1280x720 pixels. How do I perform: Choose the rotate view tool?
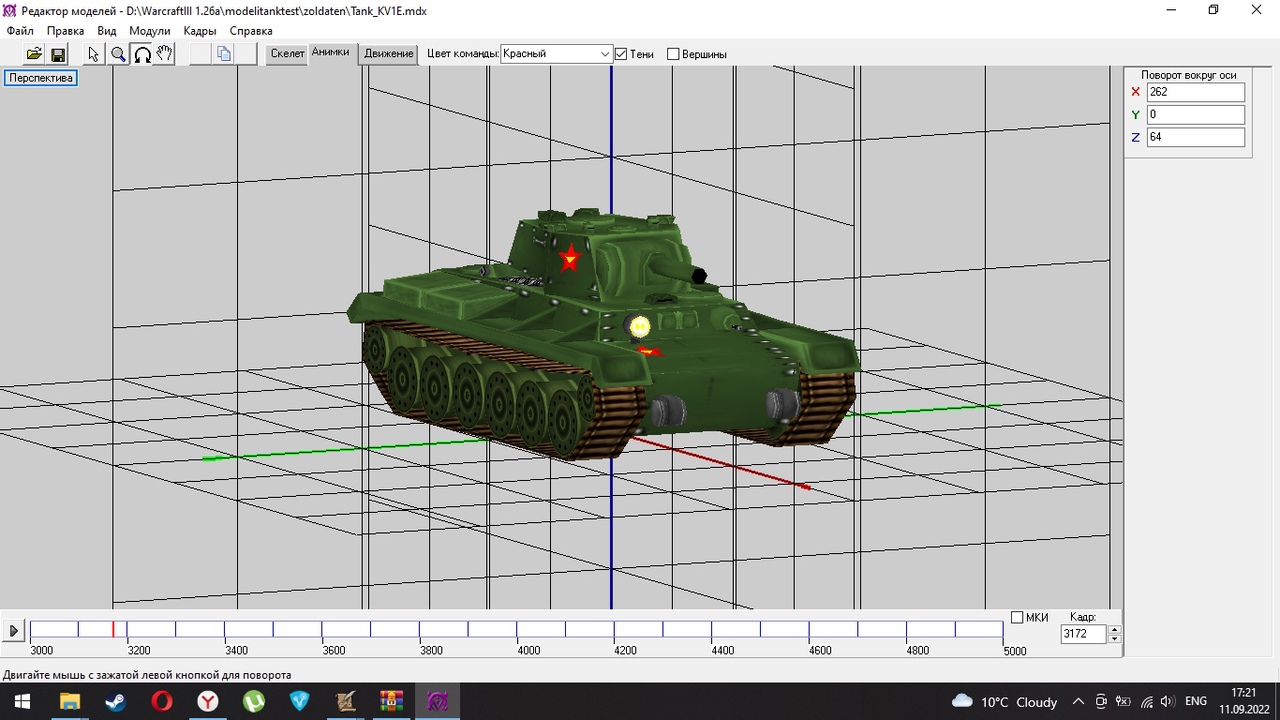tap(142, 54)
